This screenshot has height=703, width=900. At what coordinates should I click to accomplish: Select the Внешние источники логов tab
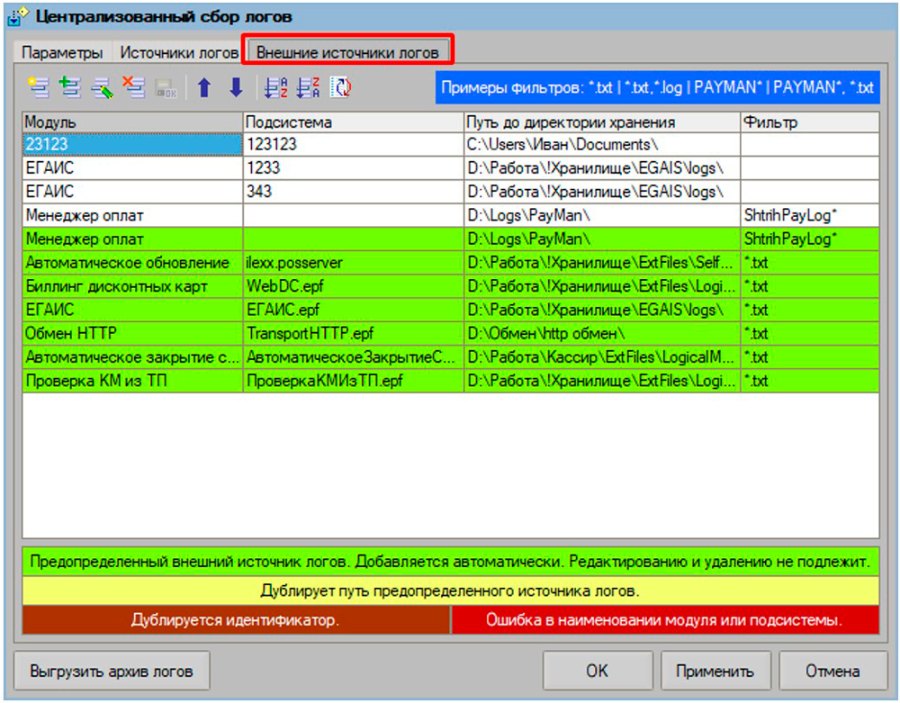[347, 52]
